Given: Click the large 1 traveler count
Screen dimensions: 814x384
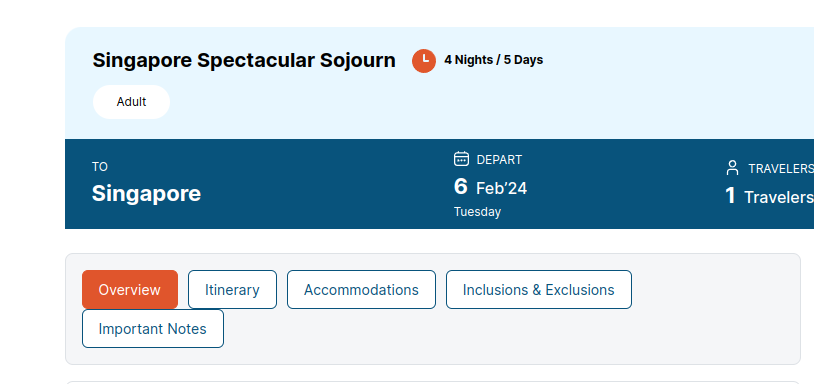Looking at the screenshot, I should click(730, 196).
